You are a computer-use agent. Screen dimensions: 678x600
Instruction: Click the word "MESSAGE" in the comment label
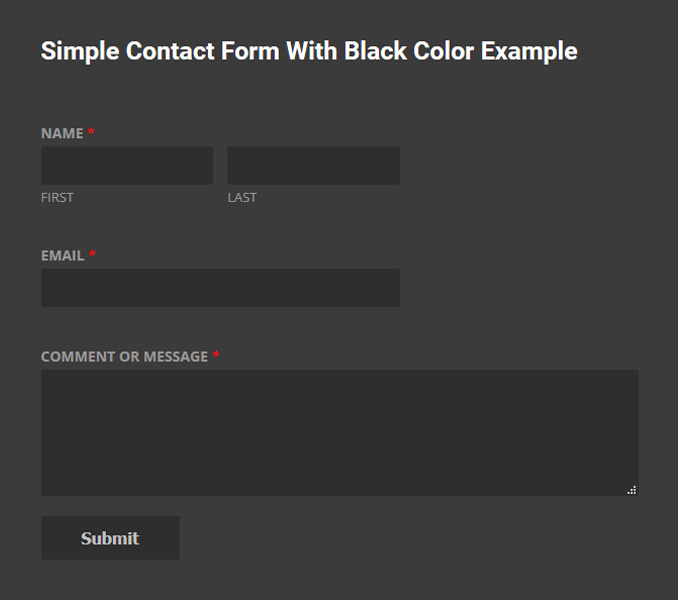[175, 356]
